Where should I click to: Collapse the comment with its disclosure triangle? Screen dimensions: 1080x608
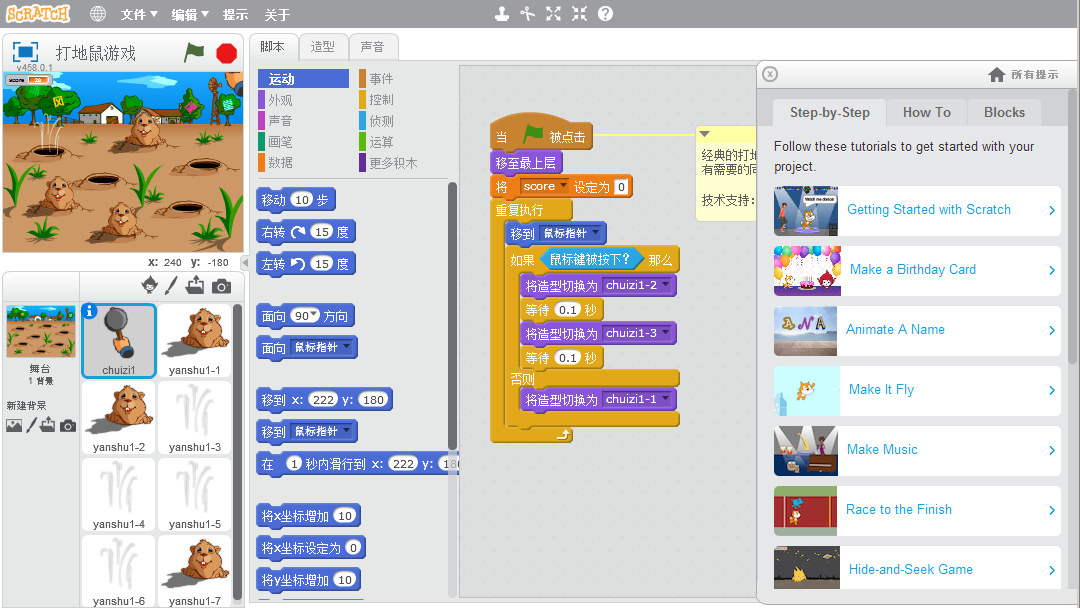click(703, 132)
